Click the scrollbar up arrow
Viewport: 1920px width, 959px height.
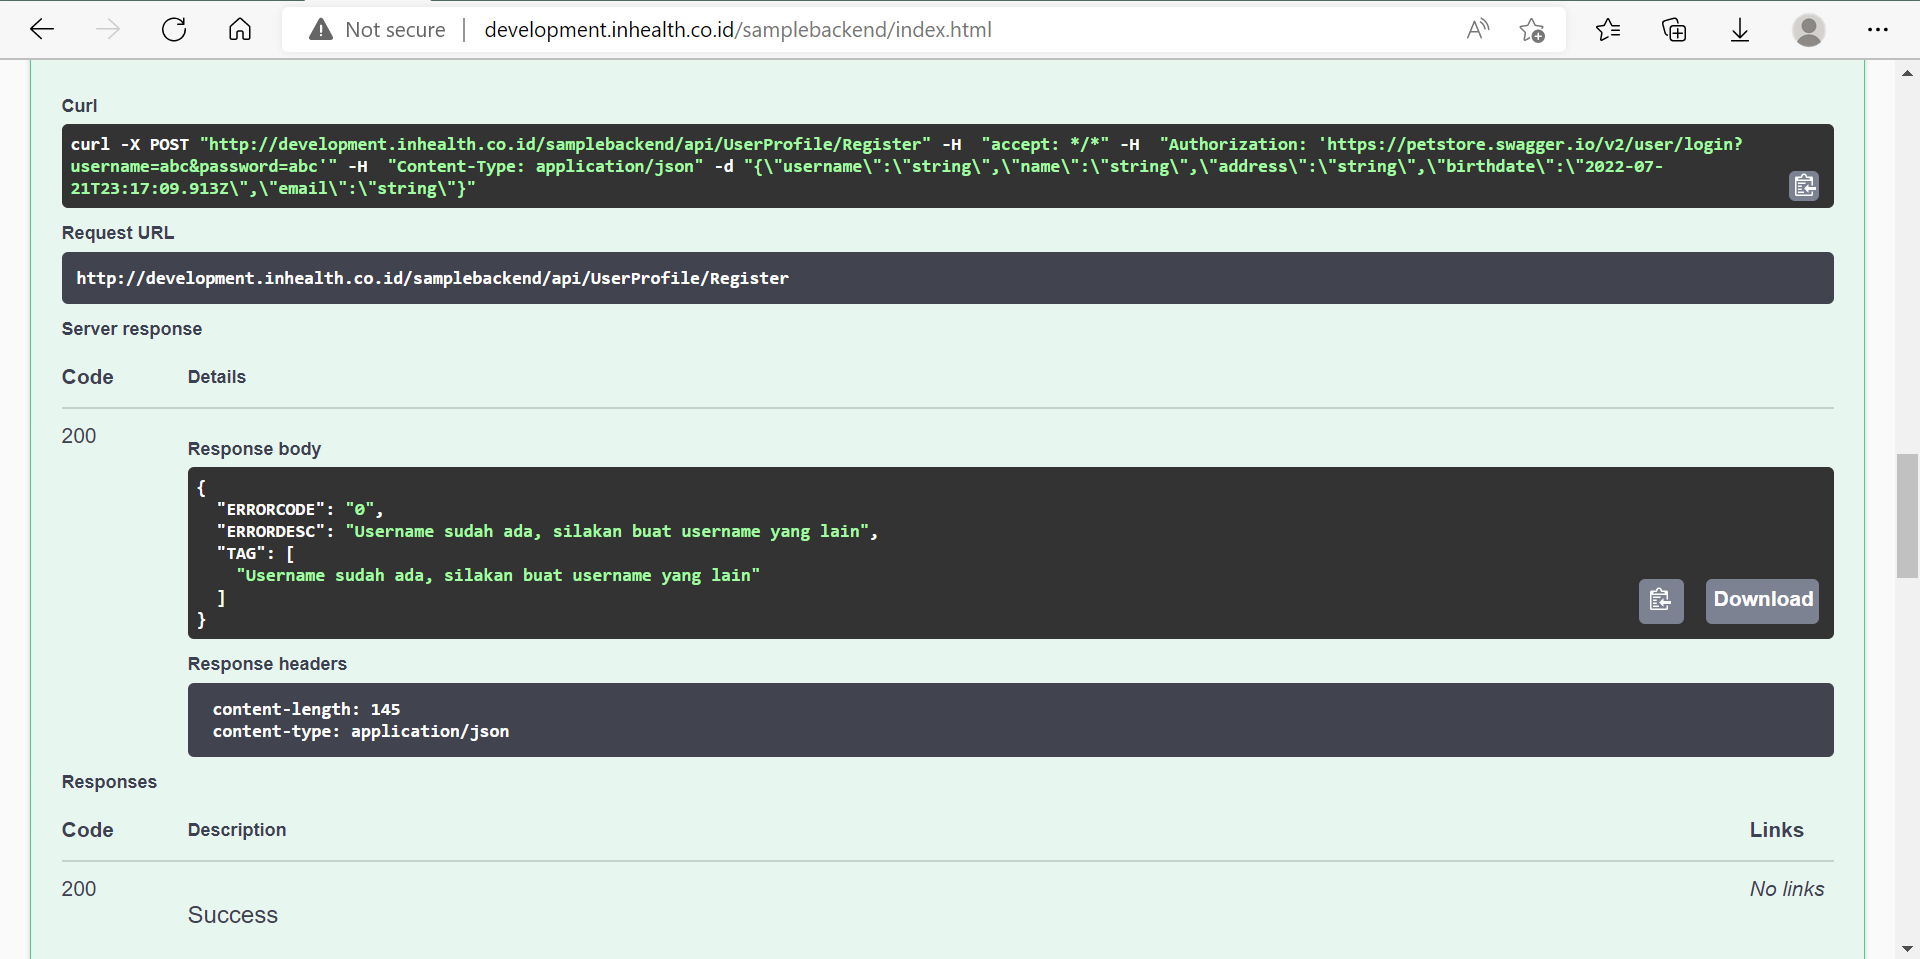(x=1907, y=73)
